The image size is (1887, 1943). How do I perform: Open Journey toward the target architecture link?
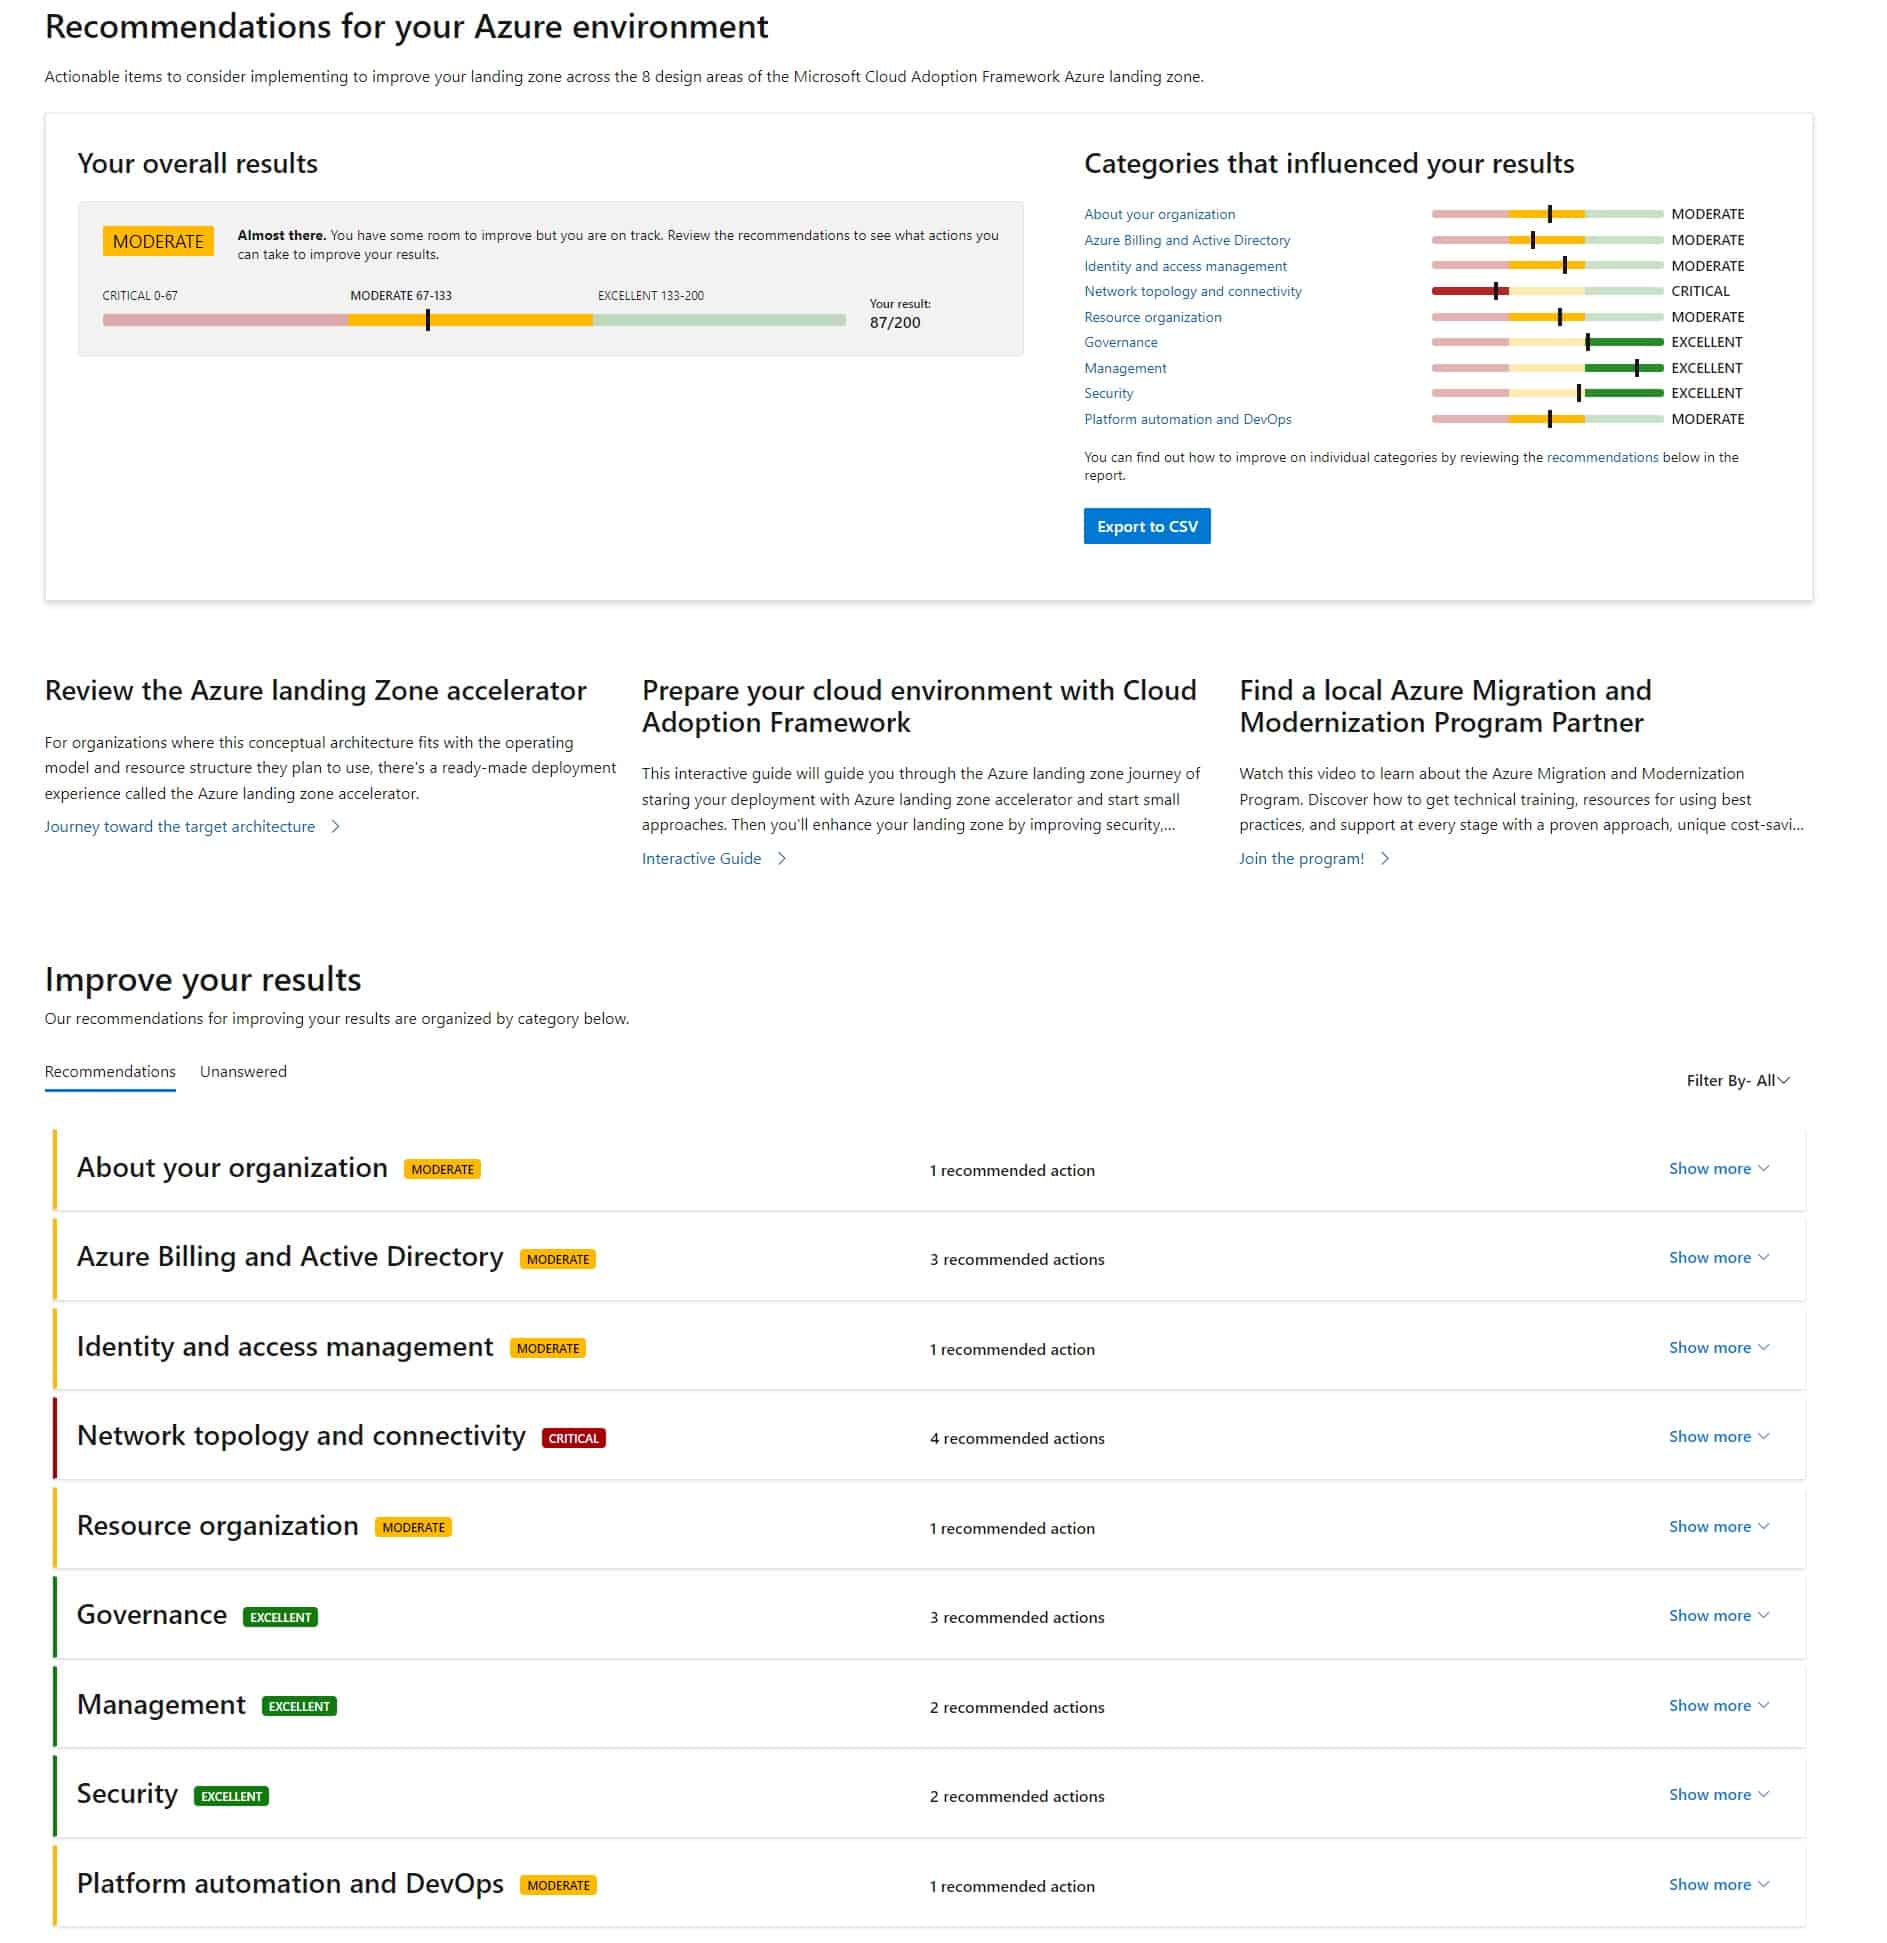(180, 826)
